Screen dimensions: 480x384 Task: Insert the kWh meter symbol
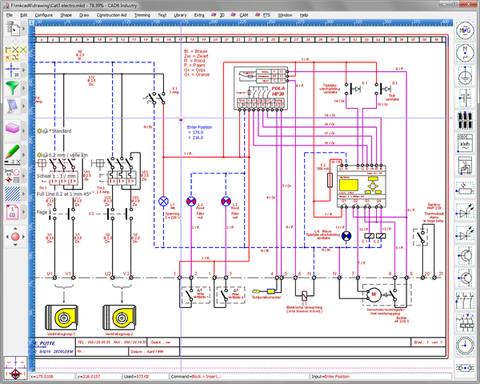click(465, 143)
